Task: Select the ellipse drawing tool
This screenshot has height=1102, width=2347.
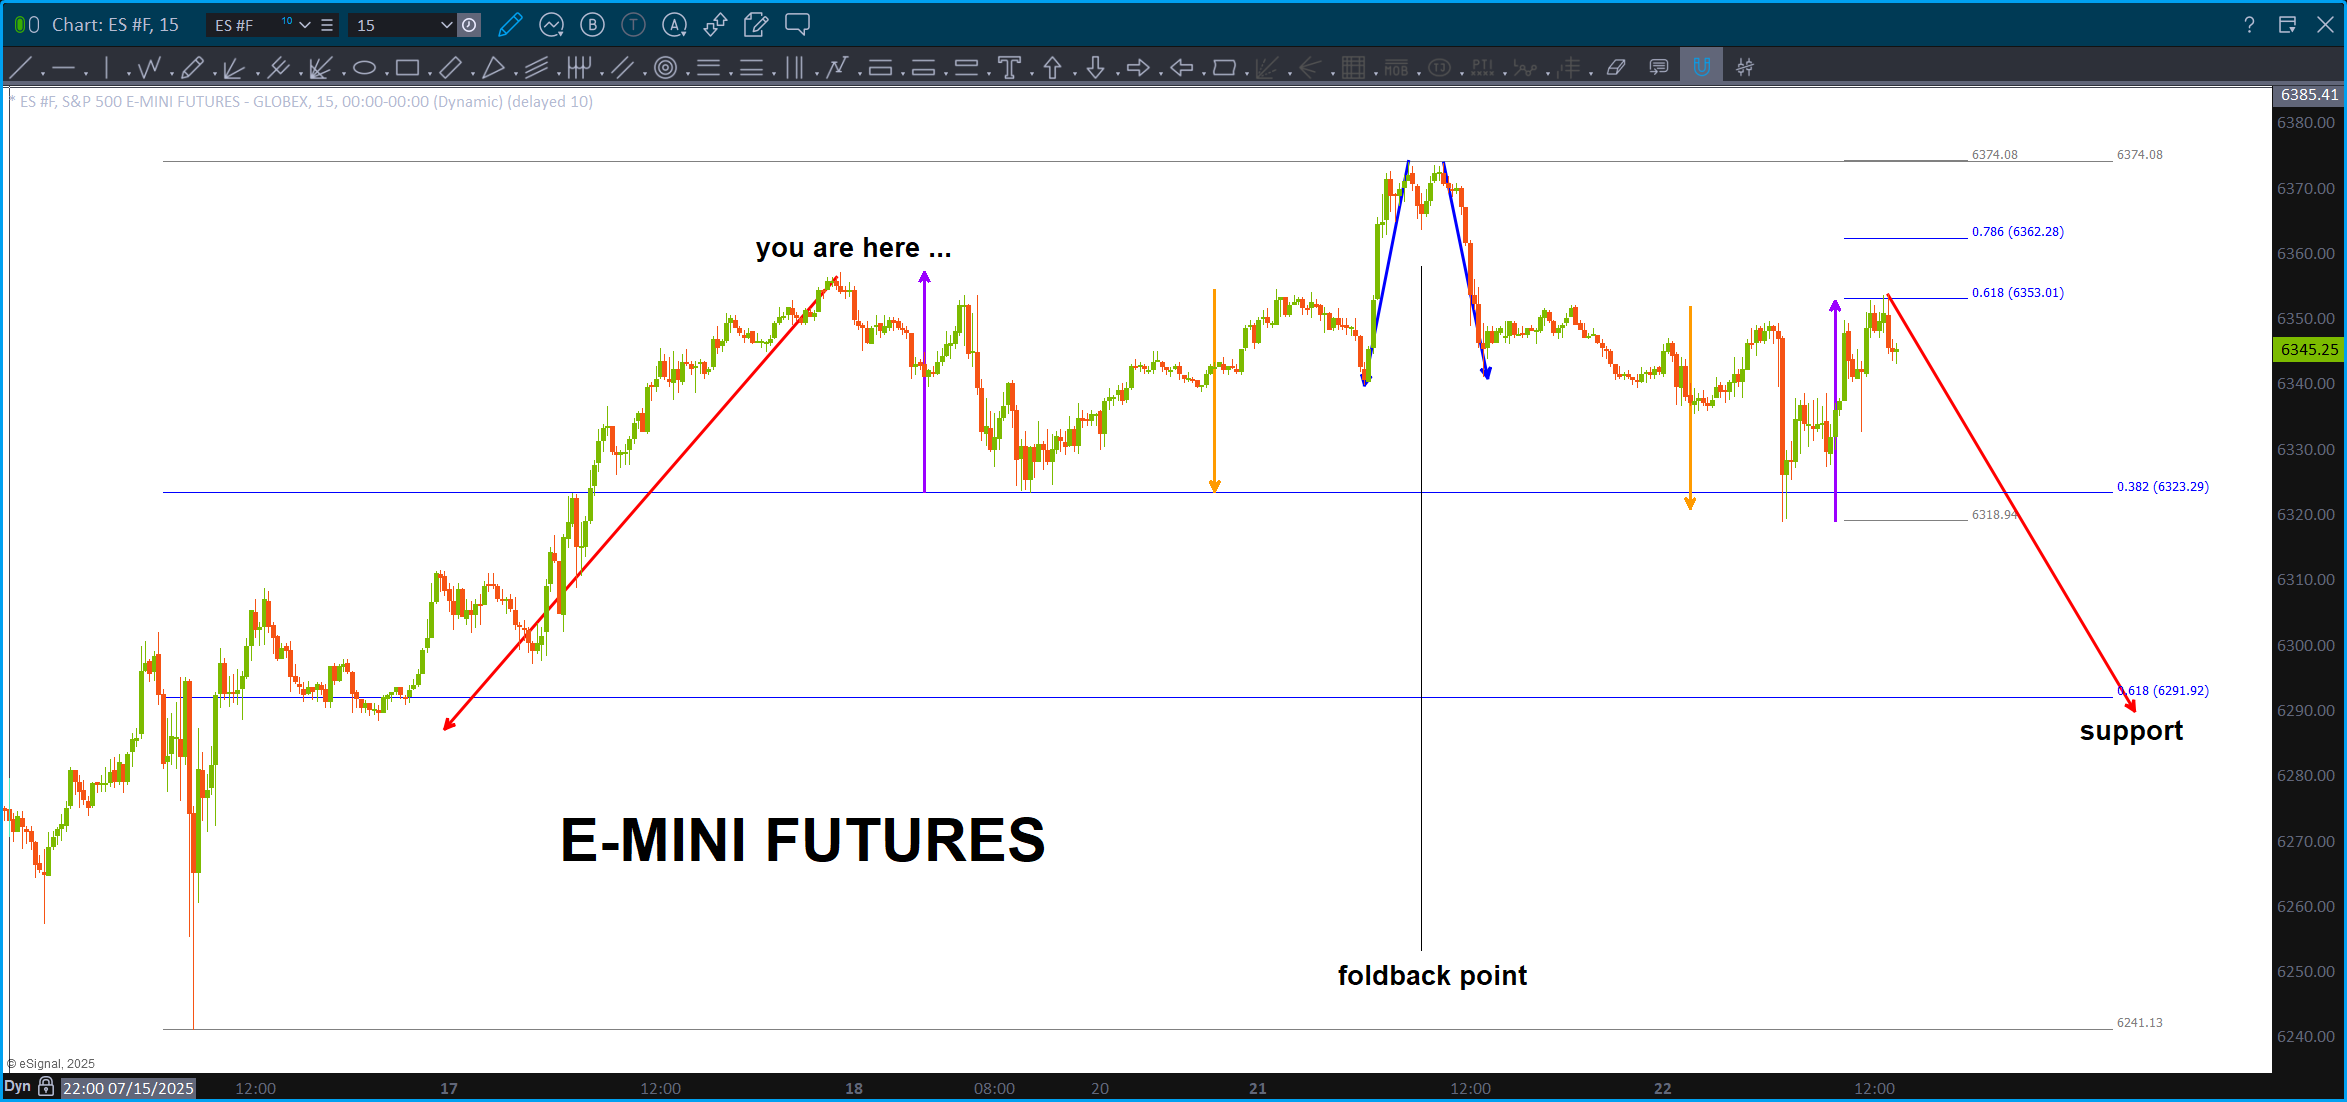Action: point(364,68)
